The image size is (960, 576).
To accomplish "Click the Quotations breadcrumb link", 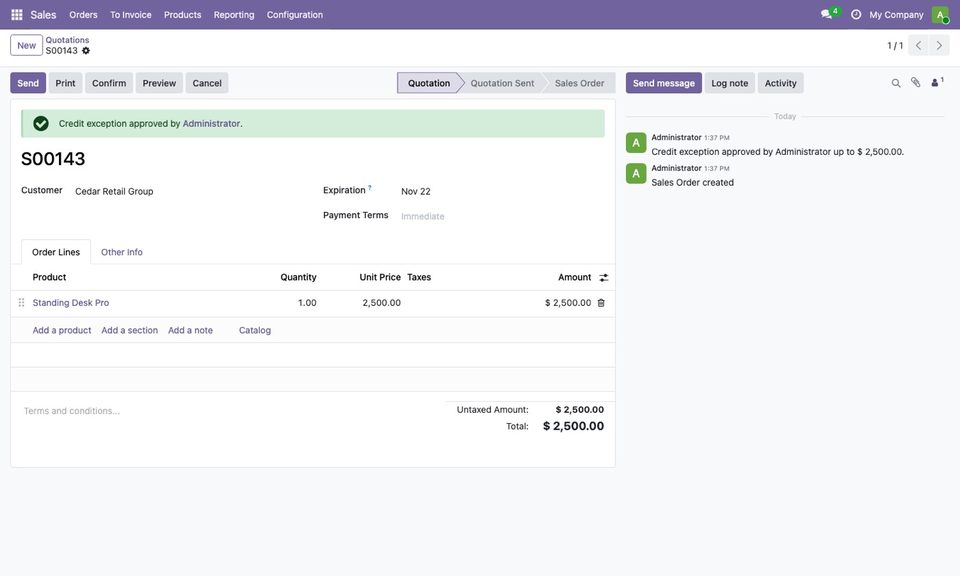I will coord(67,40).
